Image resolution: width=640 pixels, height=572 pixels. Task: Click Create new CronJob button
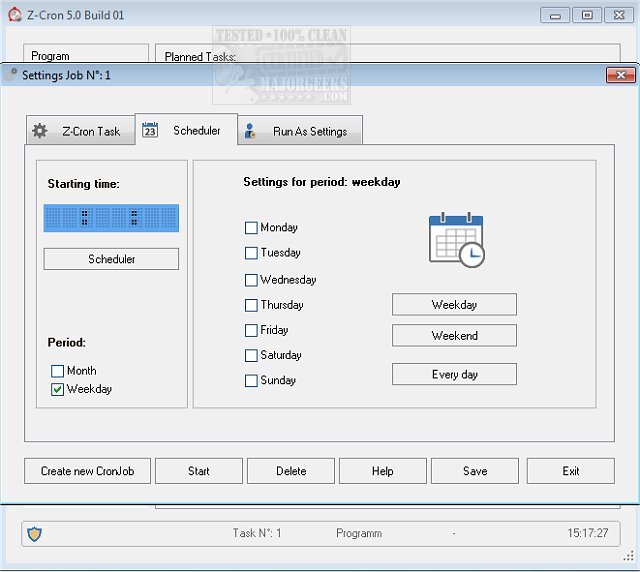(x=87, y=471)
